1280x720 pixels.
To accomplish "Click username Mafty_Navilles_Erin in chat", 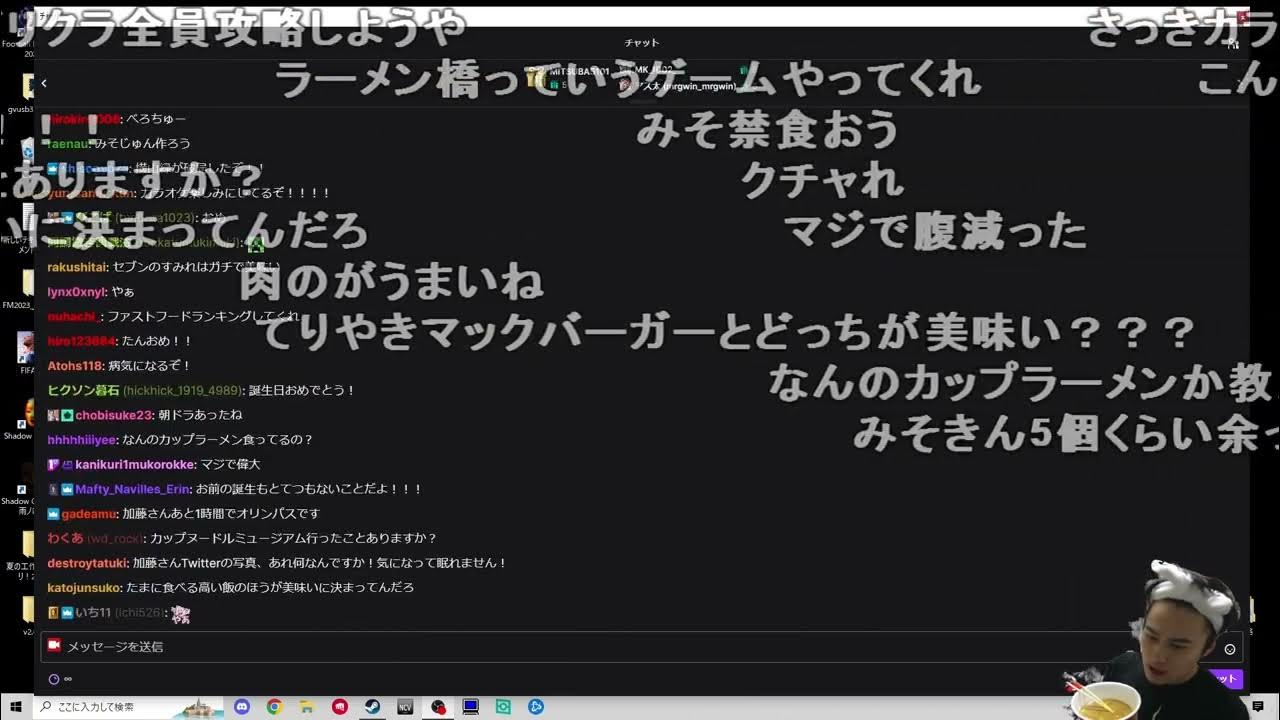I will 132,489.
